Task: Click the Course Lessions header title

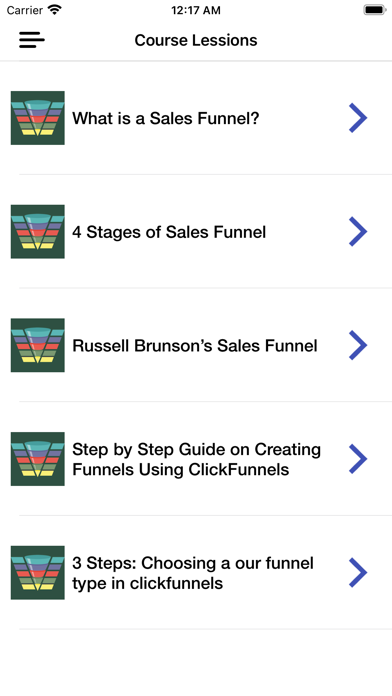Action: [x=196, y=40]
